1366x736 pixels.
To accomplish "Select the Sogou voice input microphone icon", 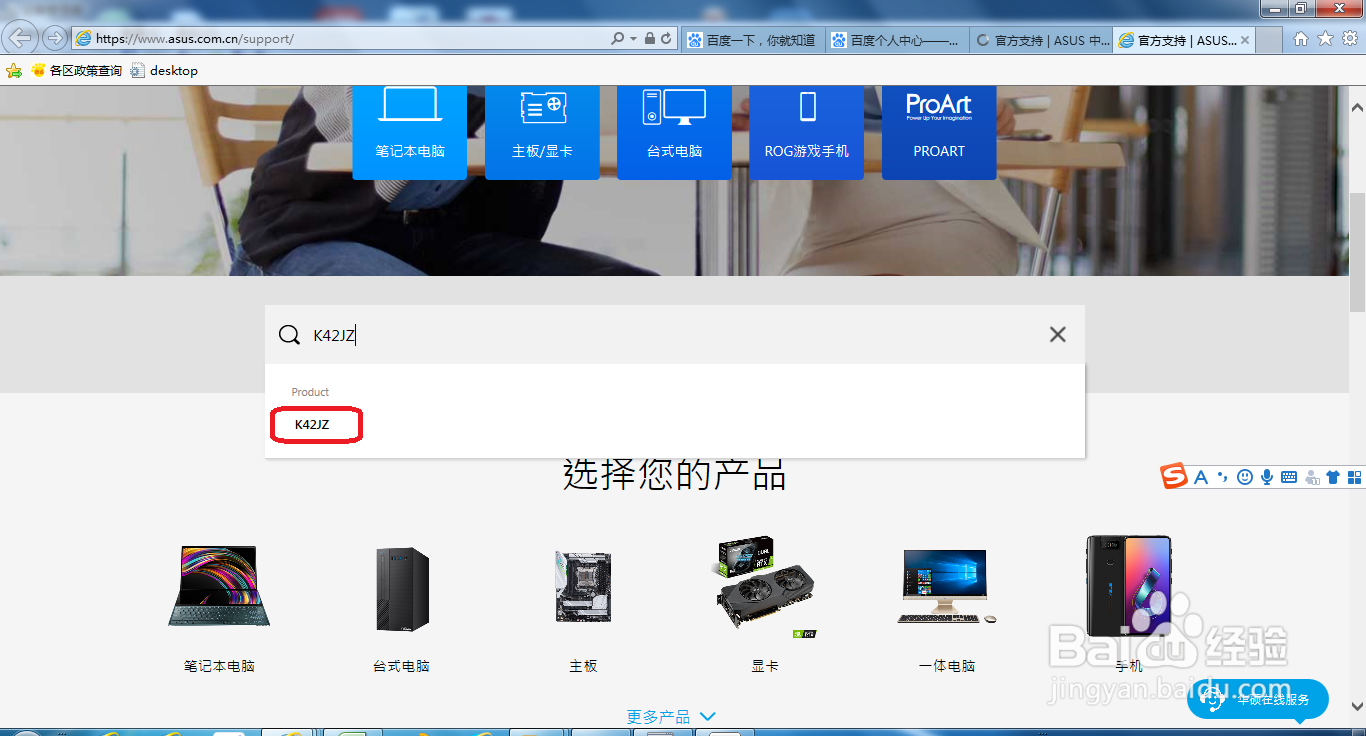I will click(x=1268, y=477).
